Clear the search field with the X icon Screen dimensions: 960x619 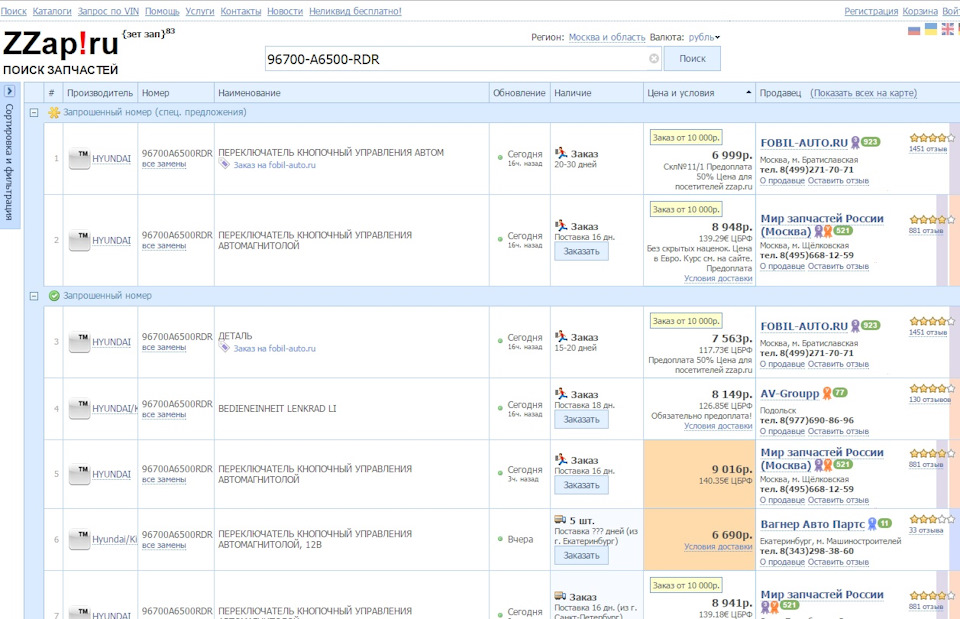pyautogui.click(x=654, y=59)
